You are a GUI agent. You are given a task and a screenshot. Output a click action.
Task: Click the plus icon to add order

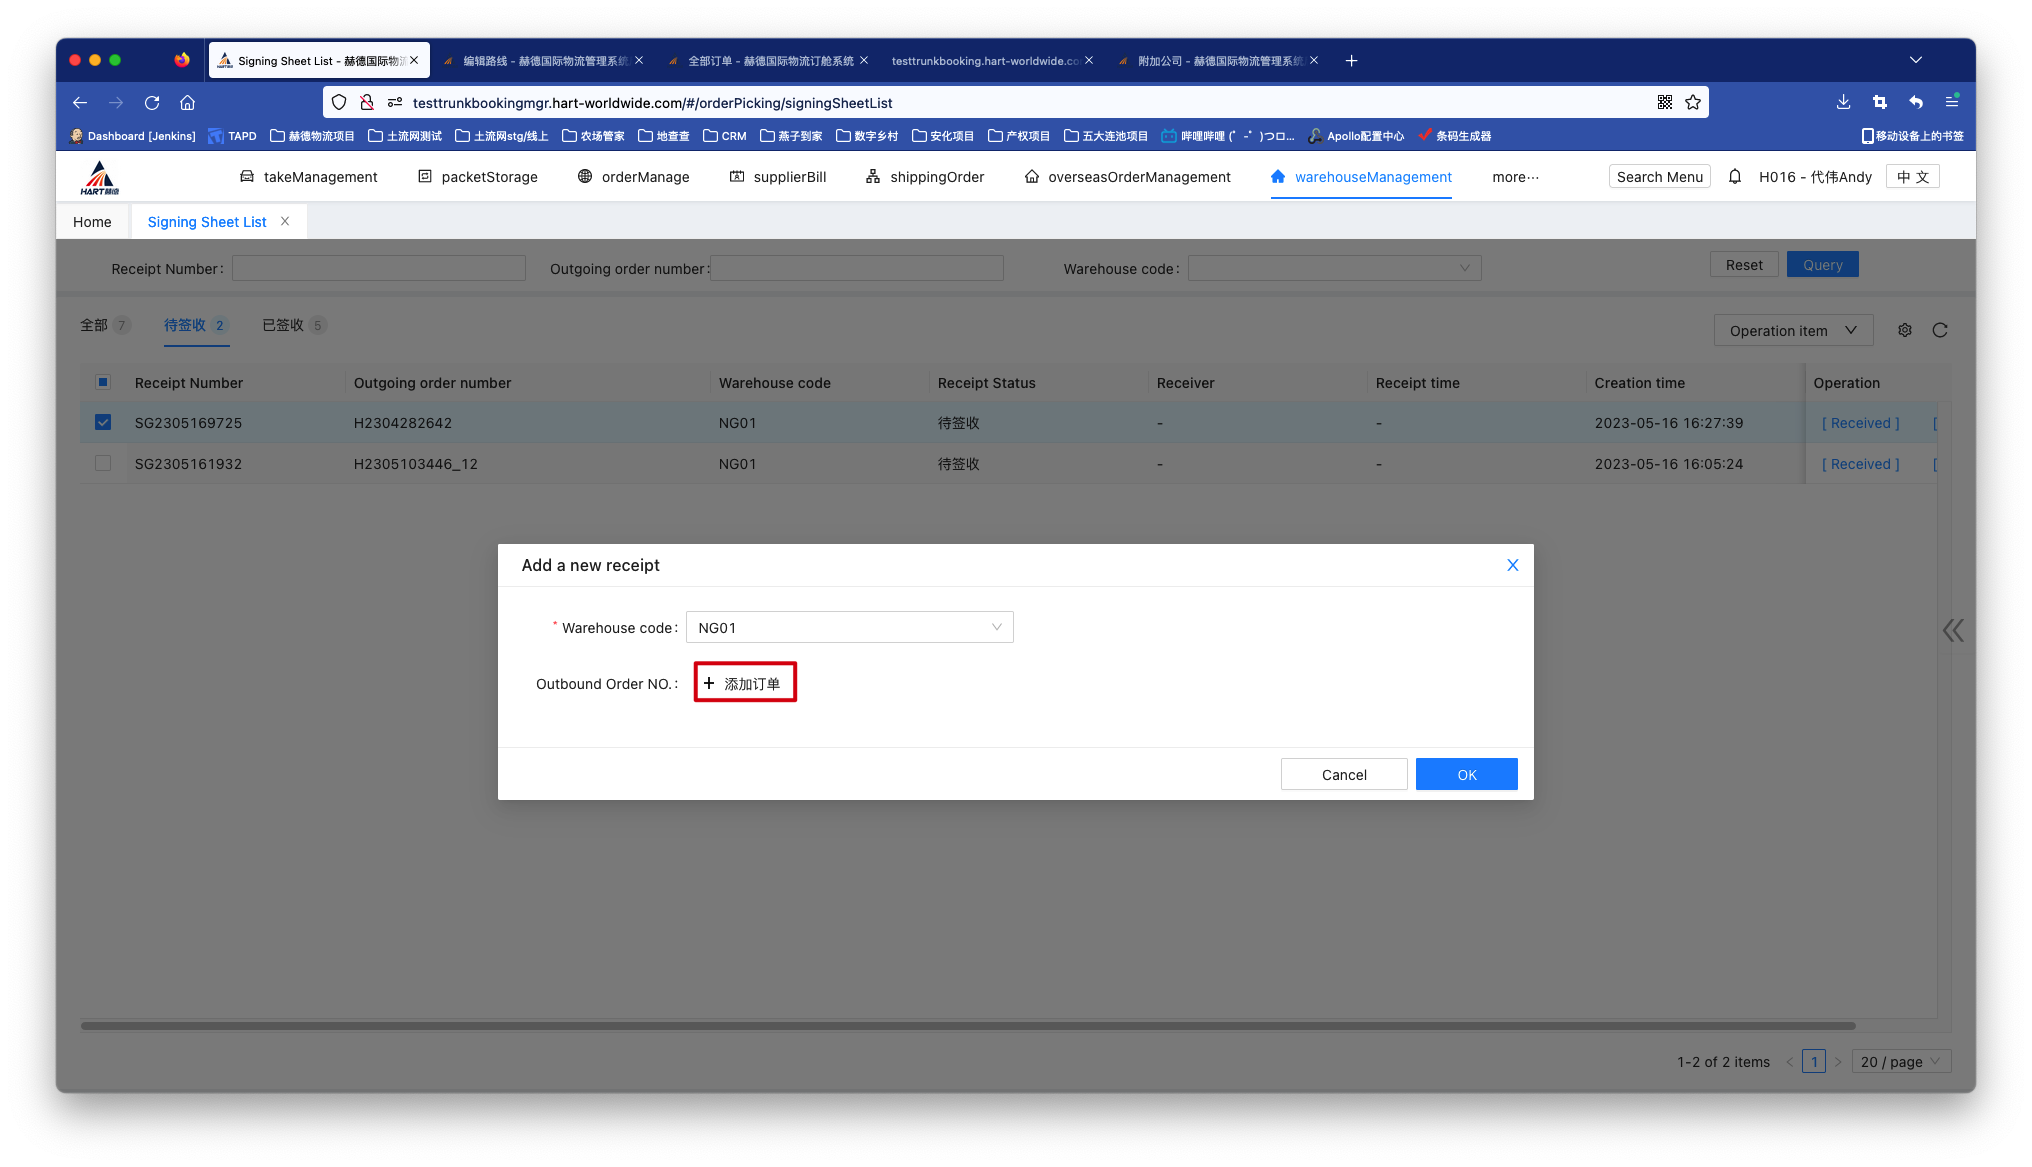(x=709, y=683)
